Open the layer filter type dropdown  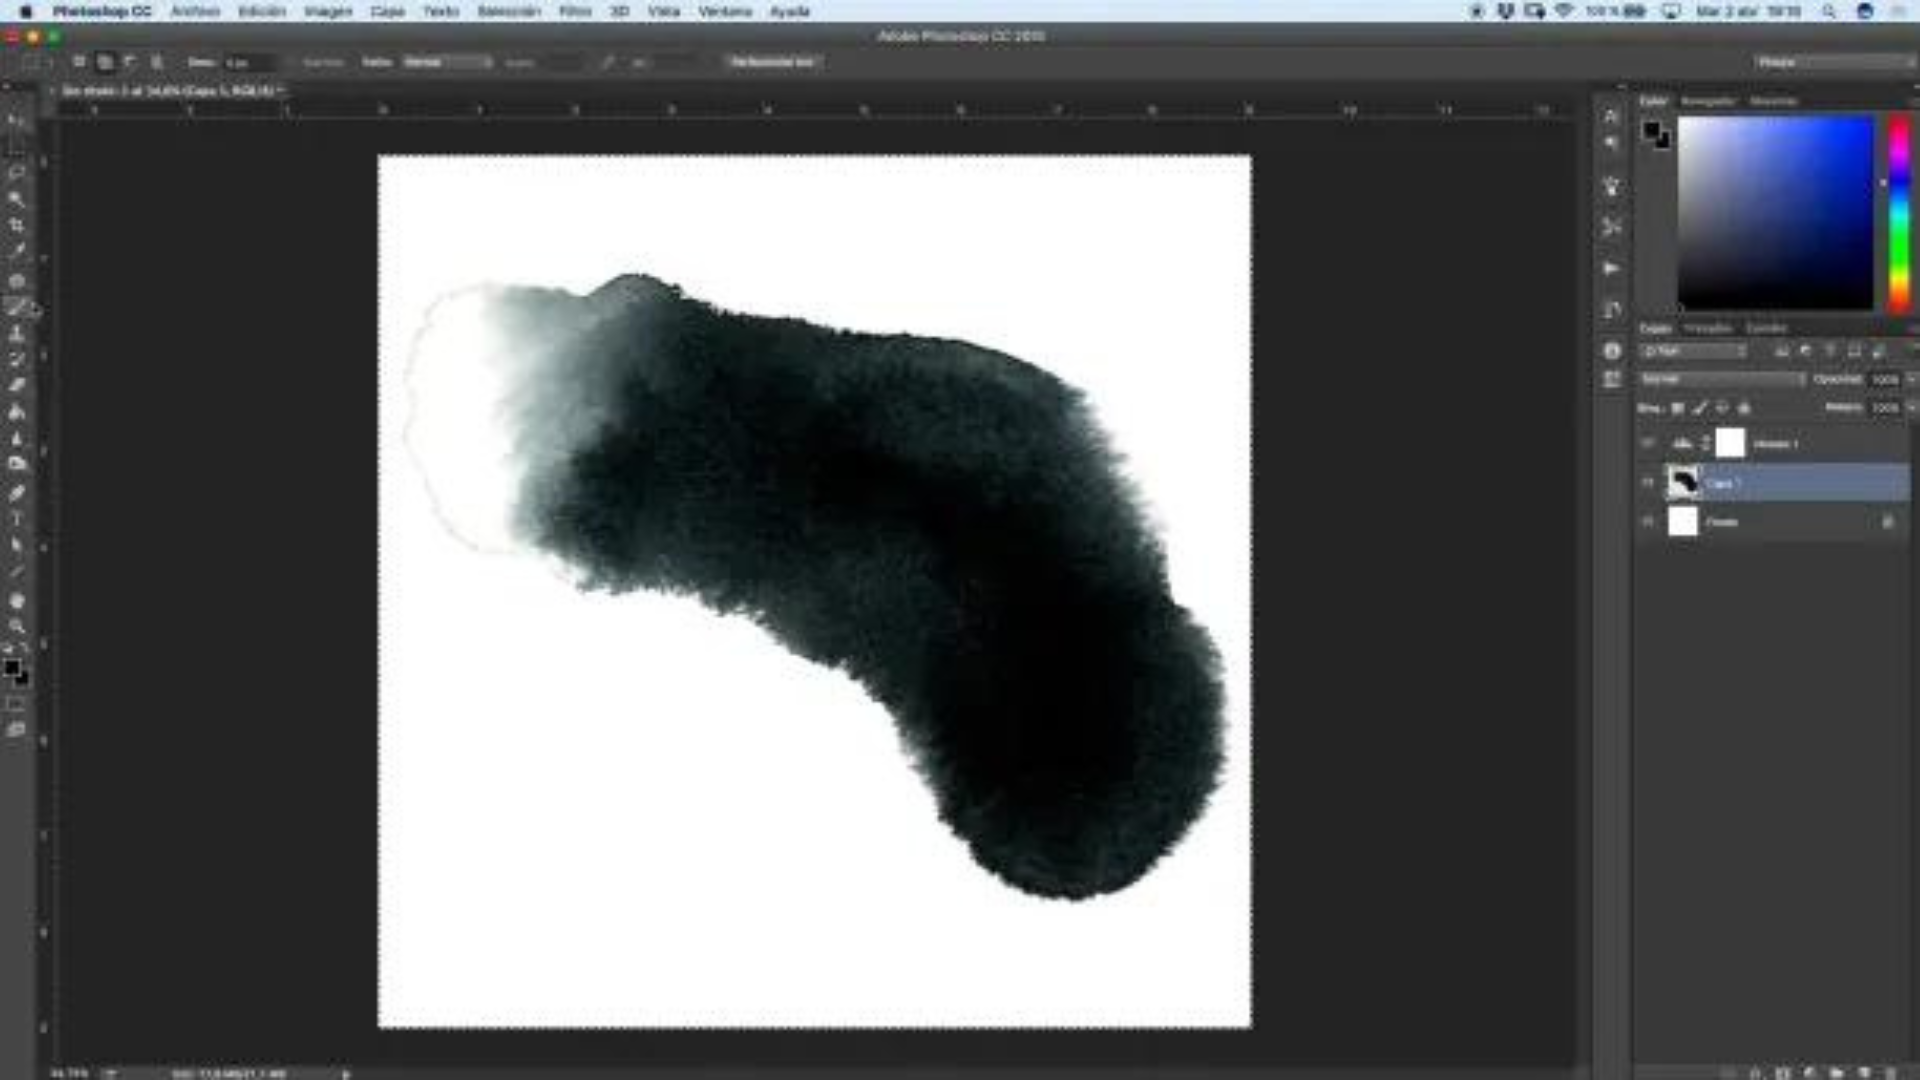coord(1693,351)
